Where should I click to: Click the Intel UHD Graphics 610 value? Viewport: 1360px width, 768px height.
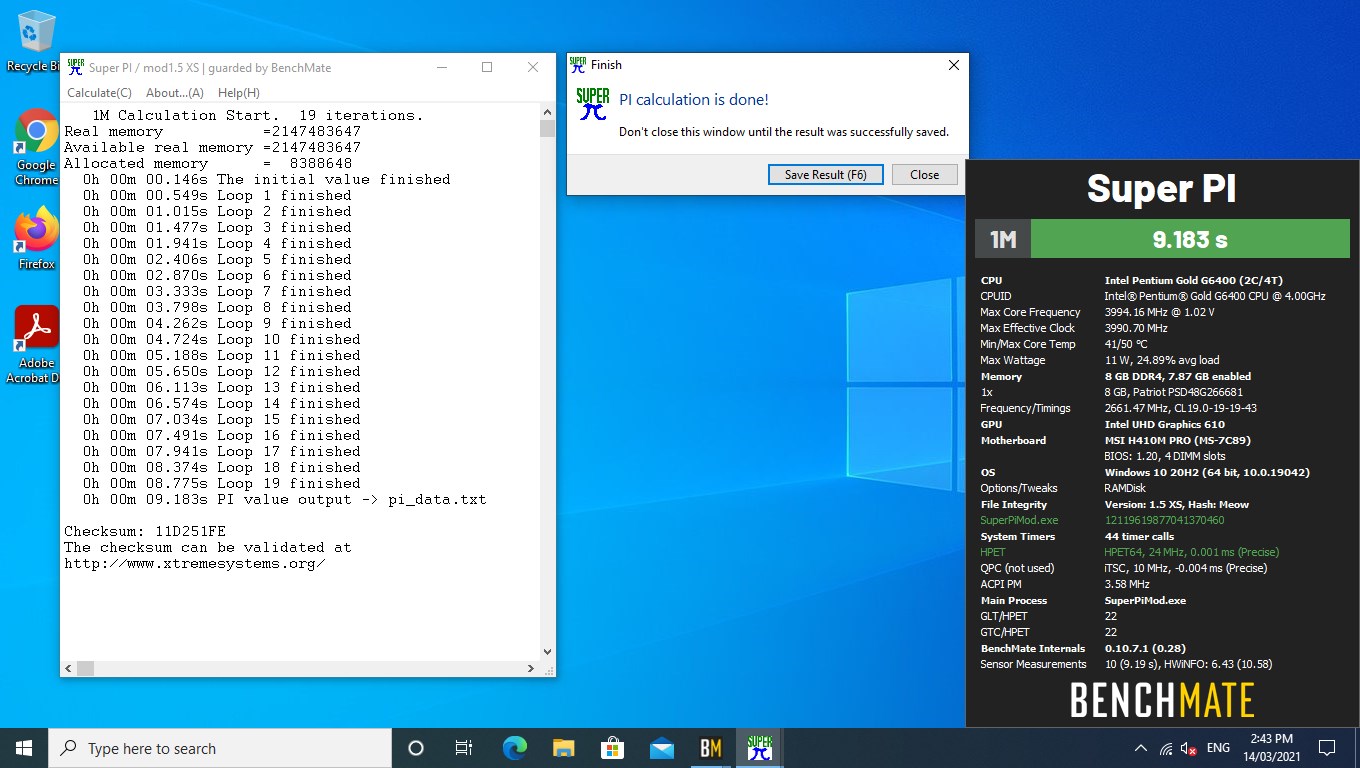(x=1163, y=424)
